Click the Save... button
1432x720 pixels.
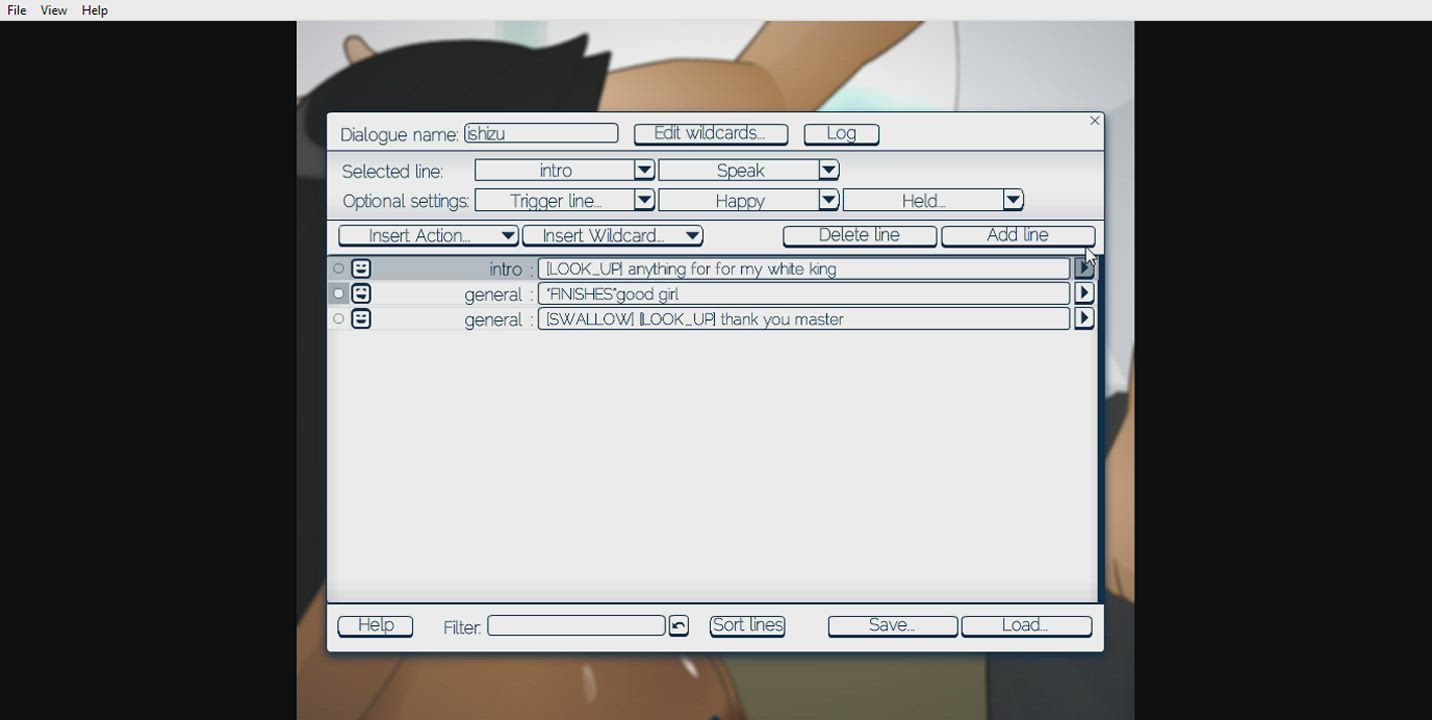pos(892,626)
